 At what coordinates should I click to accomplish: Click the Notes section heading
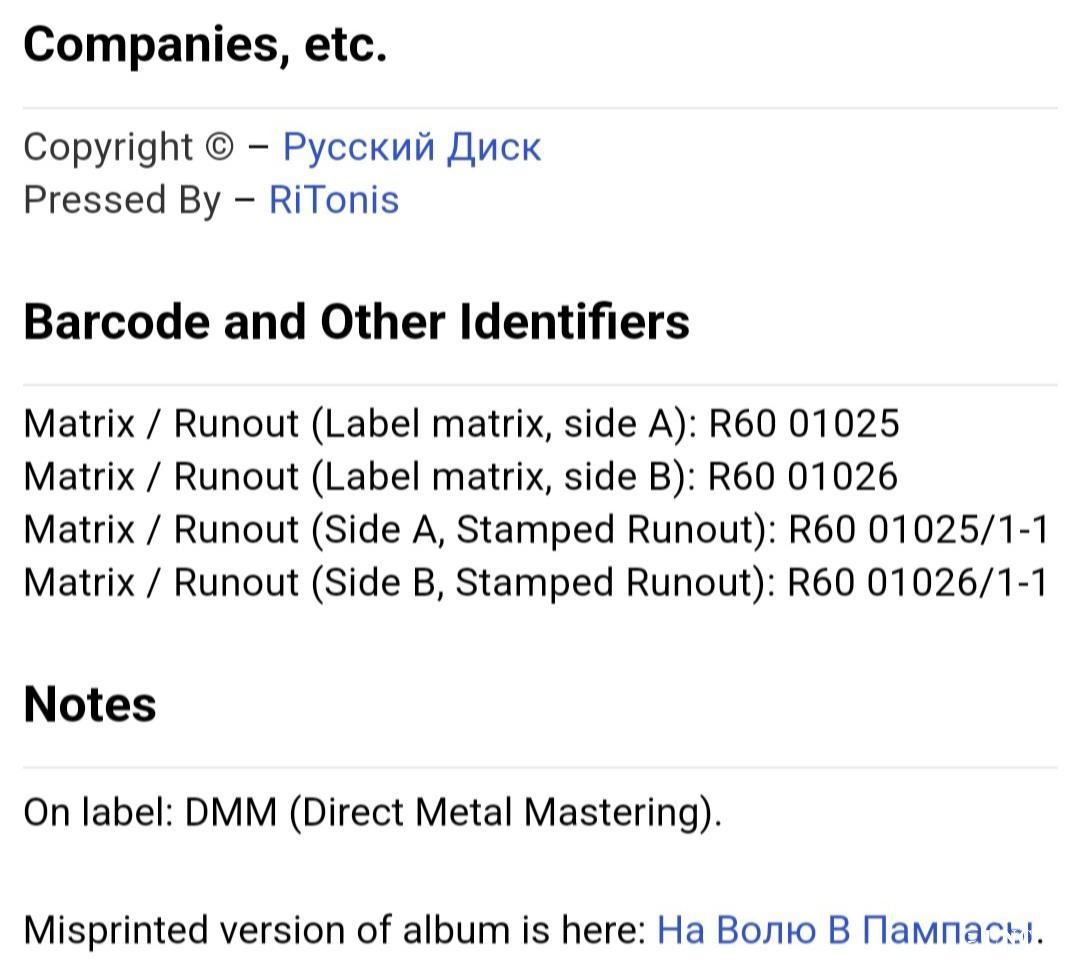click(90, 704)
